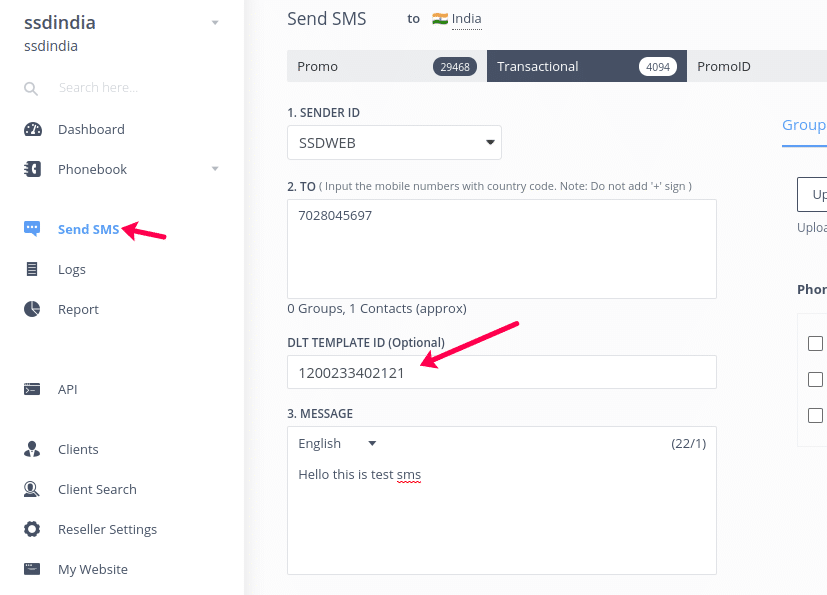This screenshot has width=827, height=595.
Task: Click the My Website window icon
Action: (x=32, y=569)
